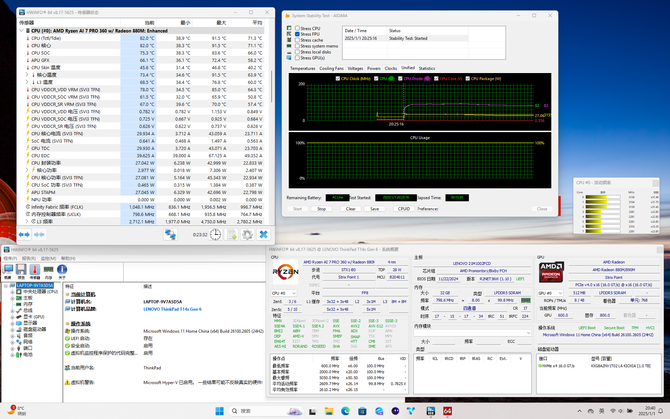
Task: Open the Microsoft Store icon on taskbar
Action: coord(362,411)
